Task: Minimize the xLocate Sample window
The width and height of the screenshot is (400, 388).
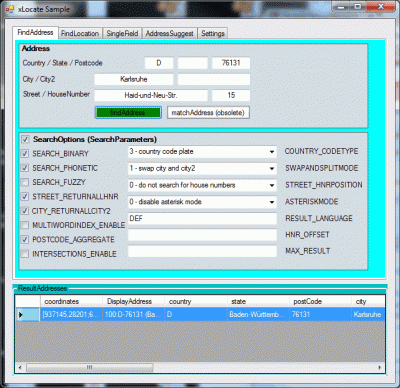Action: click(x=341, y=6)
